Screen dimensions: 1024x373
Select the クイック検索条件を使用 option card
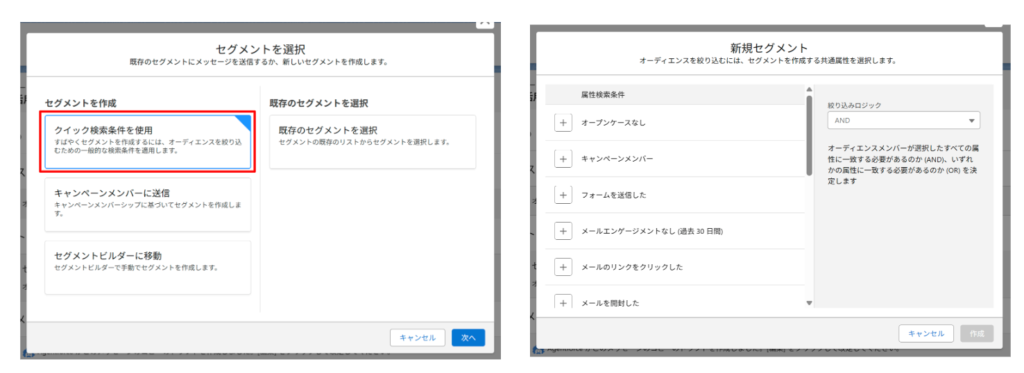pos(148,142)
